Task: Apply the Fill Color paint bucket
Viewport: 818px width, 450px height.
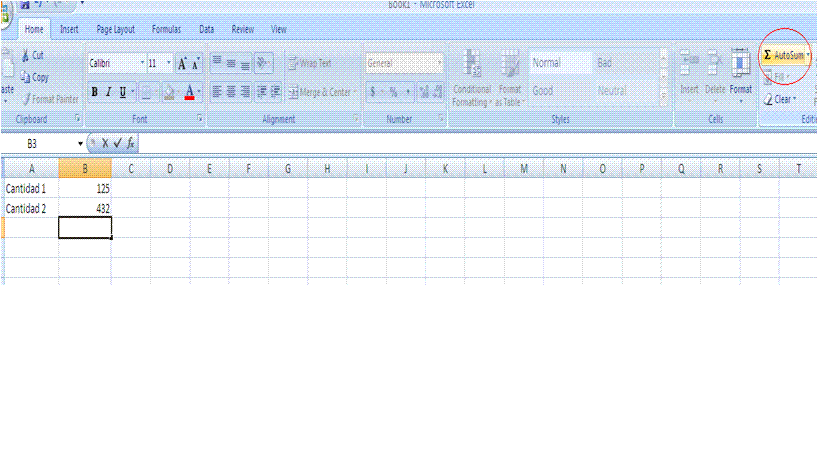Action: coord(169,93)
